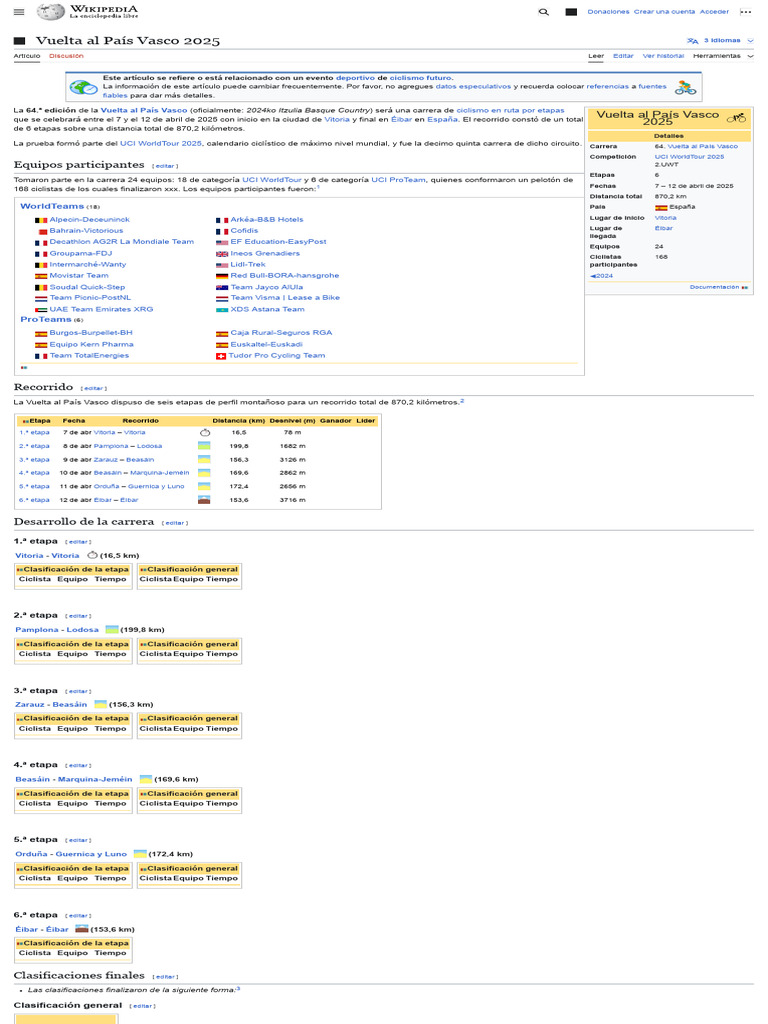Viewport: 768px width, 1024px height.
Task: Switch to the Artículo tab
Action: coord(27,56)
